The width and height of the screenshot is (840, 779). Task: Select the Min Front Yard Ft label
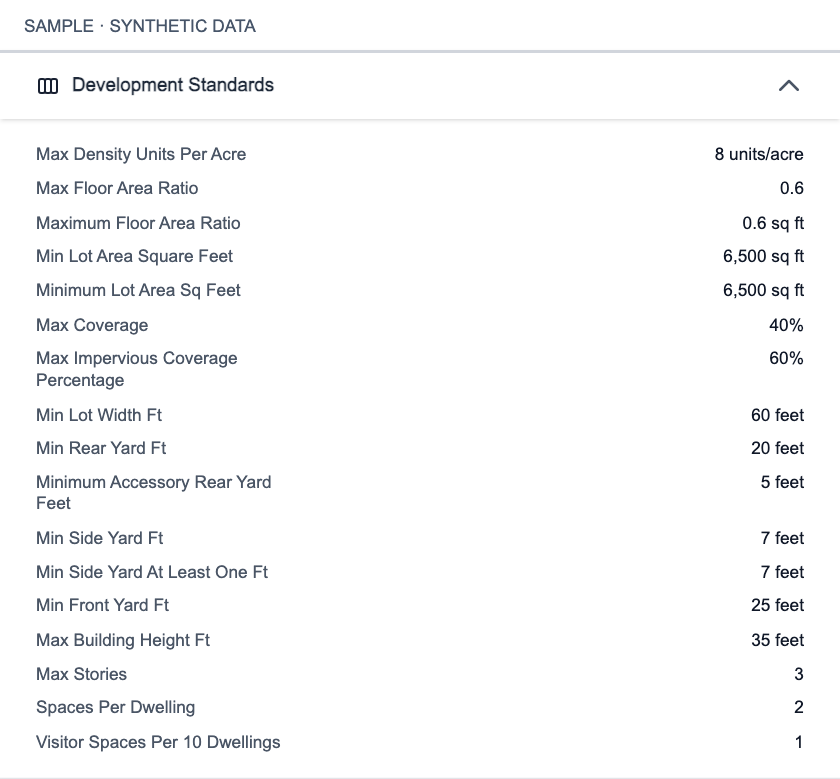[102, 605]
